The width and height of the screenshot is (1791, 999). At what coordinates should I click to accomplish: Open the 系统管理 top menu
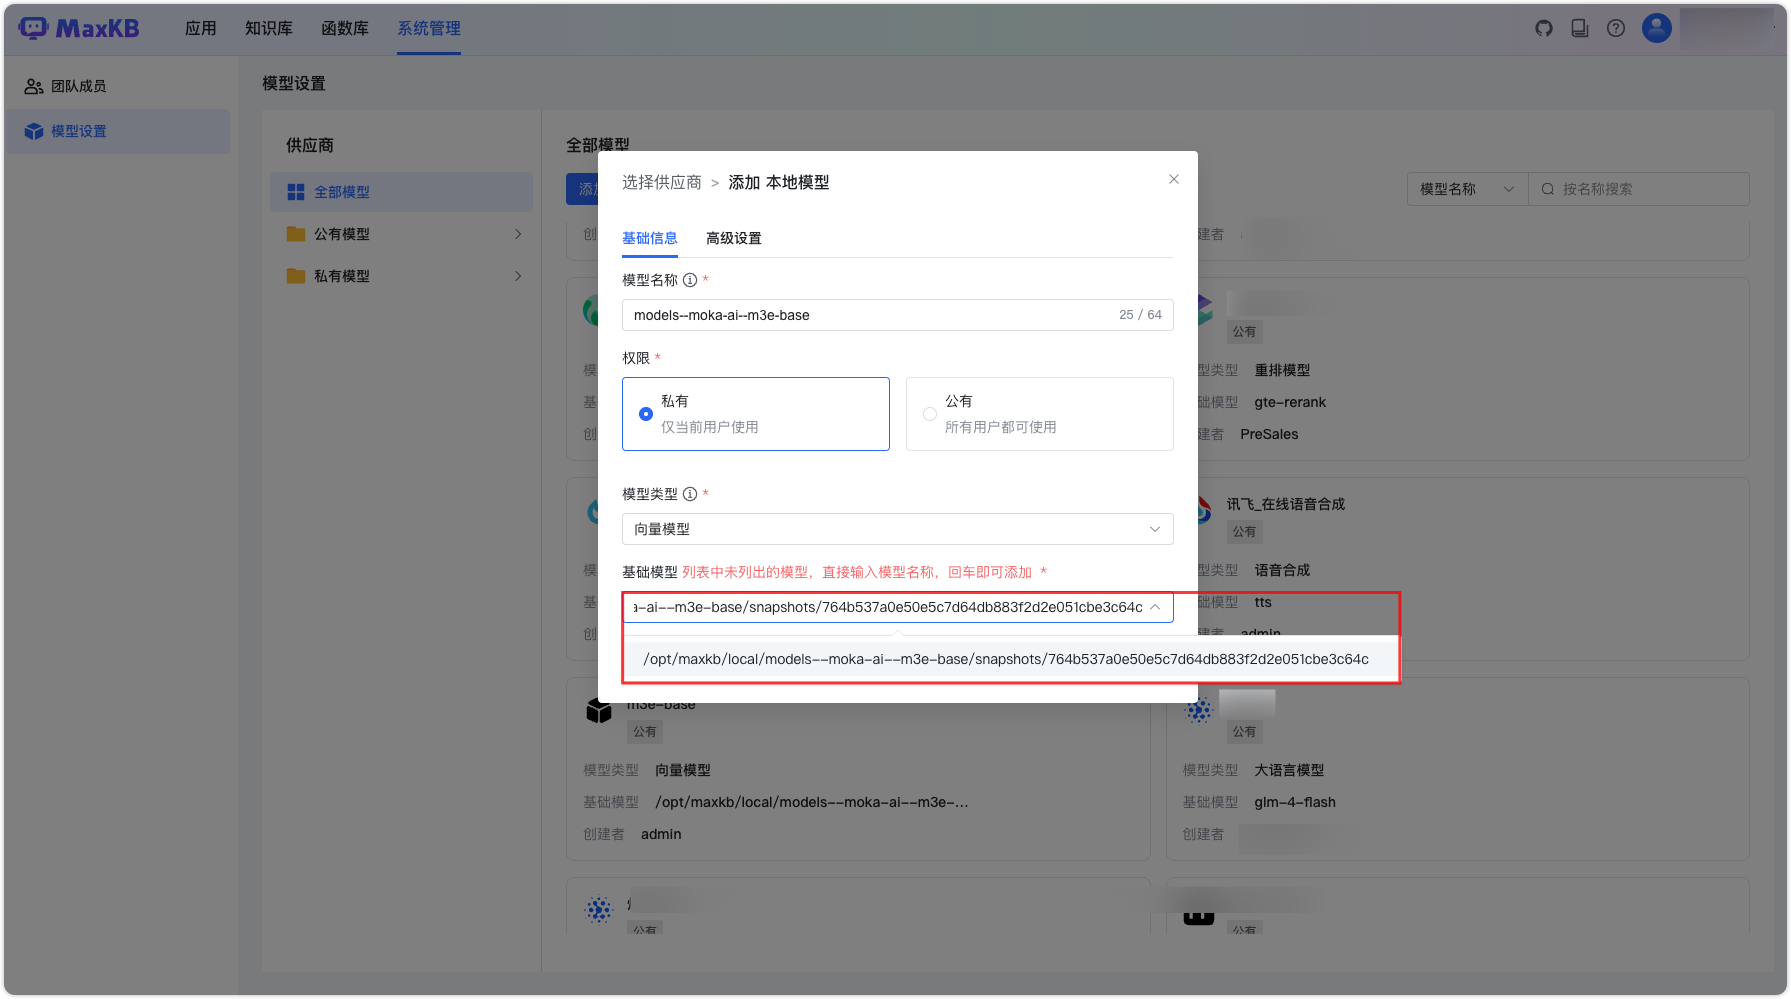429,28
